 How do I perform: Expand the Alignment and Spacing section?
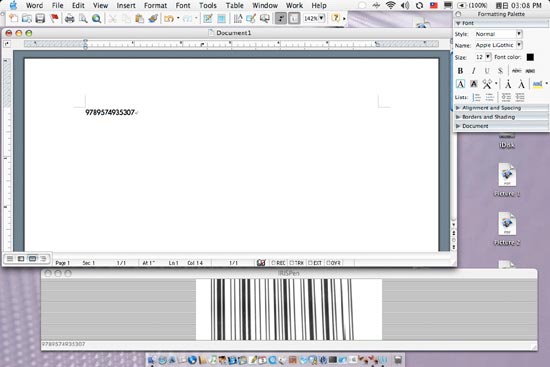click(501, 108)
